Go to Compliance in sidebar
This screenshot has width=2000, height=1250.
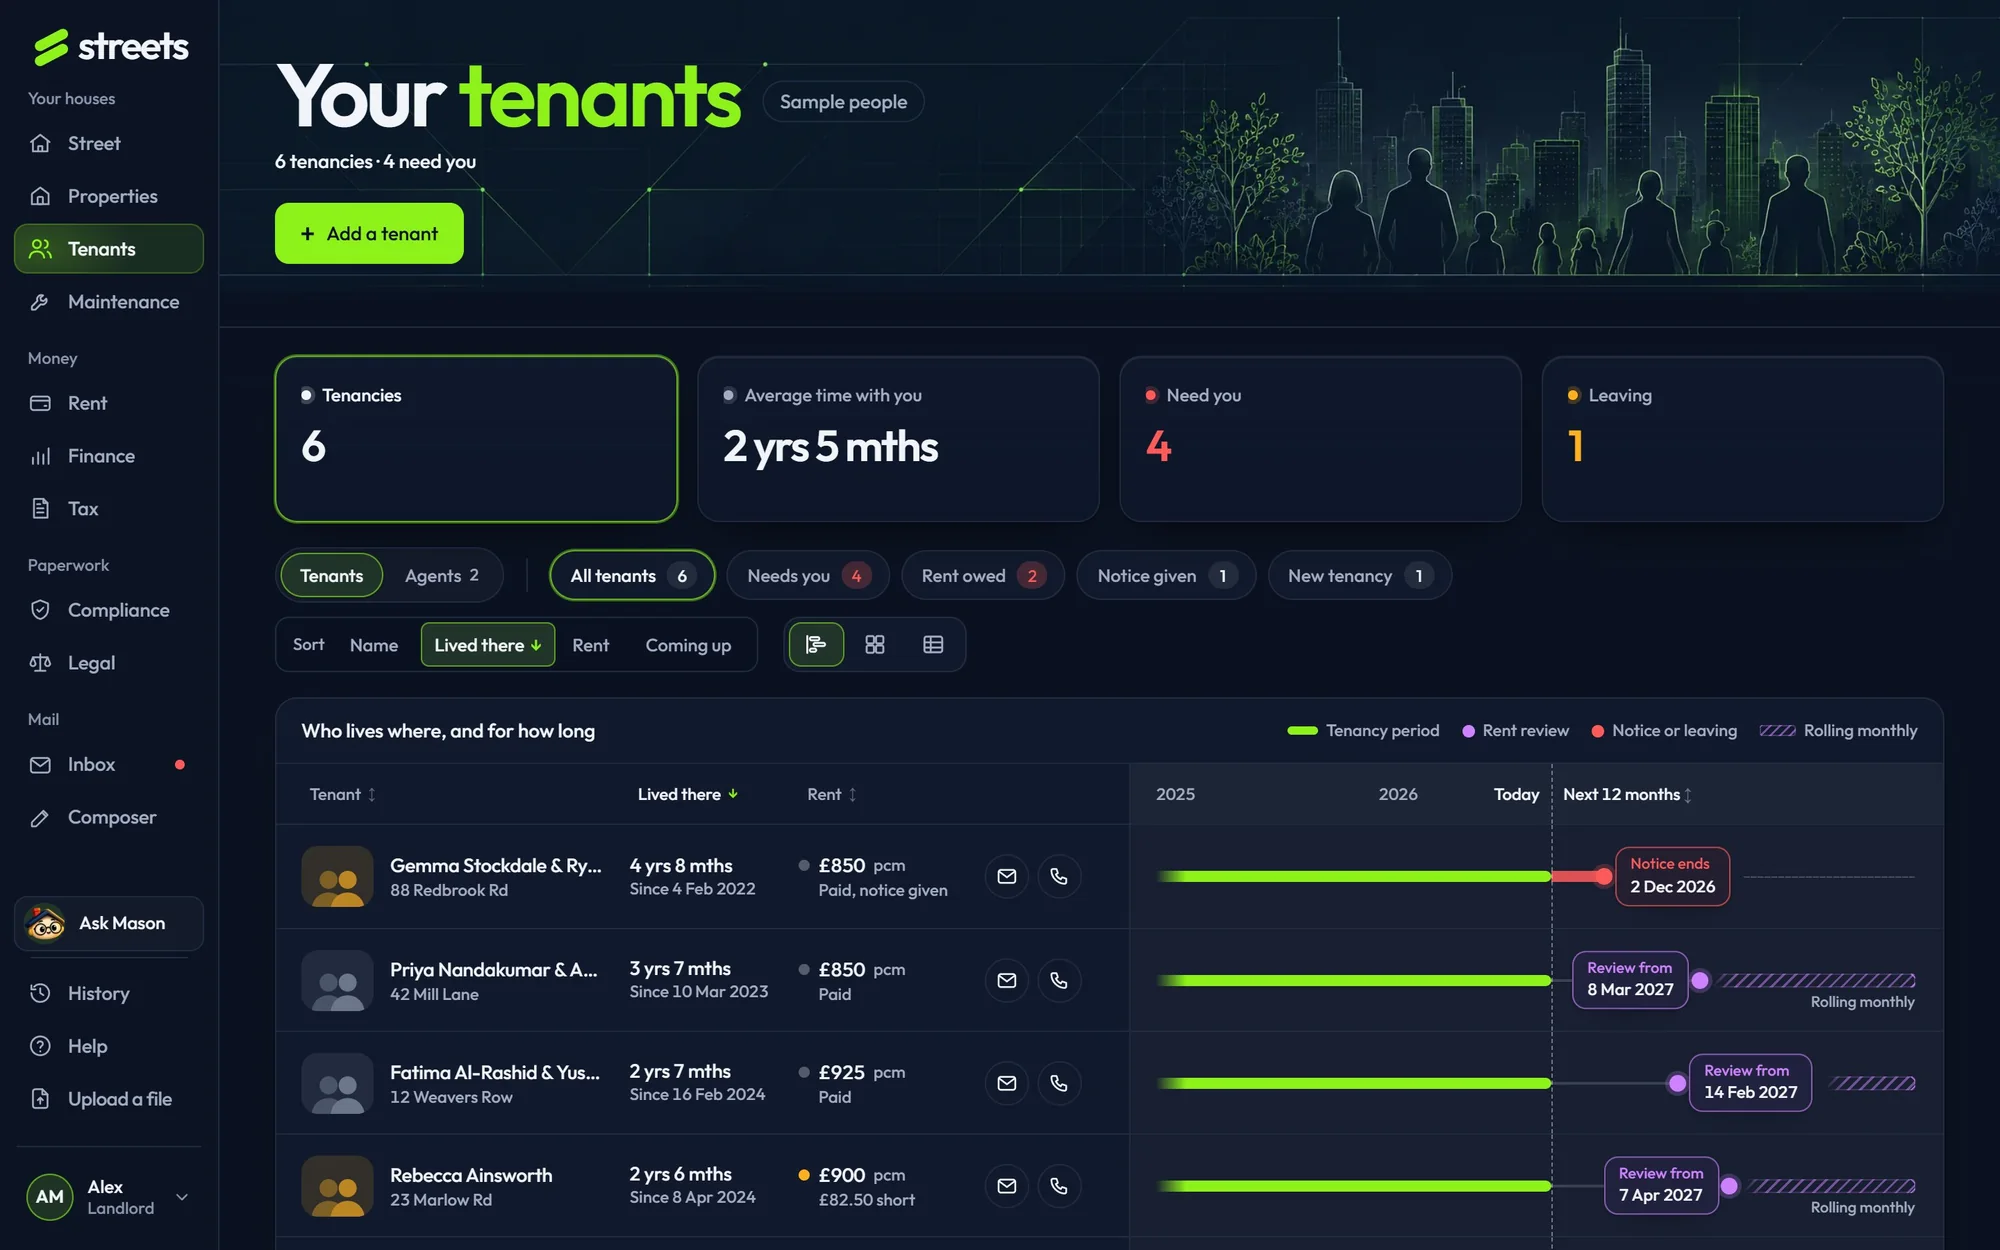click(109, 610)
